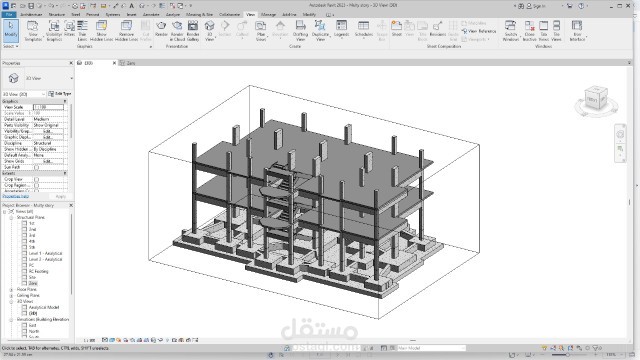Click the ViewCube in the 3D view
The height and width of the screenshot is (360, 640).
[x=596, y=98]
